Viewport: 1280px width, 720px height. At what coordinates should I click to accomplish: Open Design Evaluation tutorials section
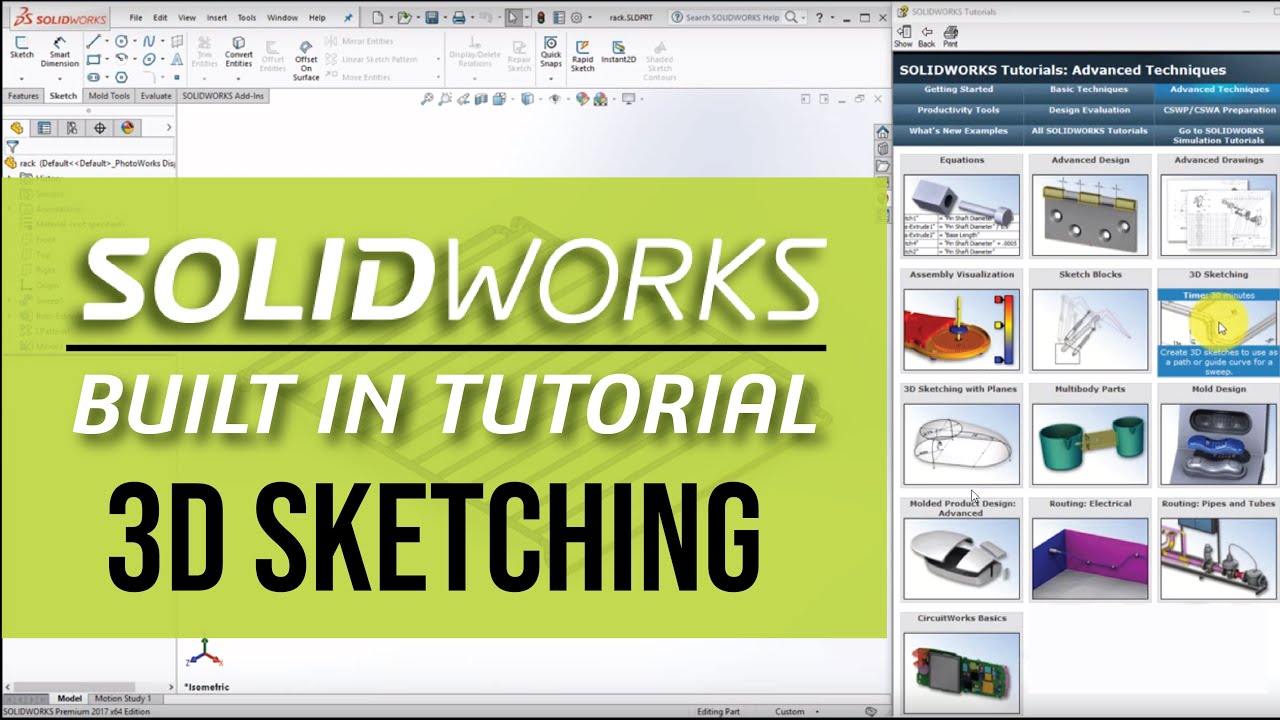point(1089,110)
